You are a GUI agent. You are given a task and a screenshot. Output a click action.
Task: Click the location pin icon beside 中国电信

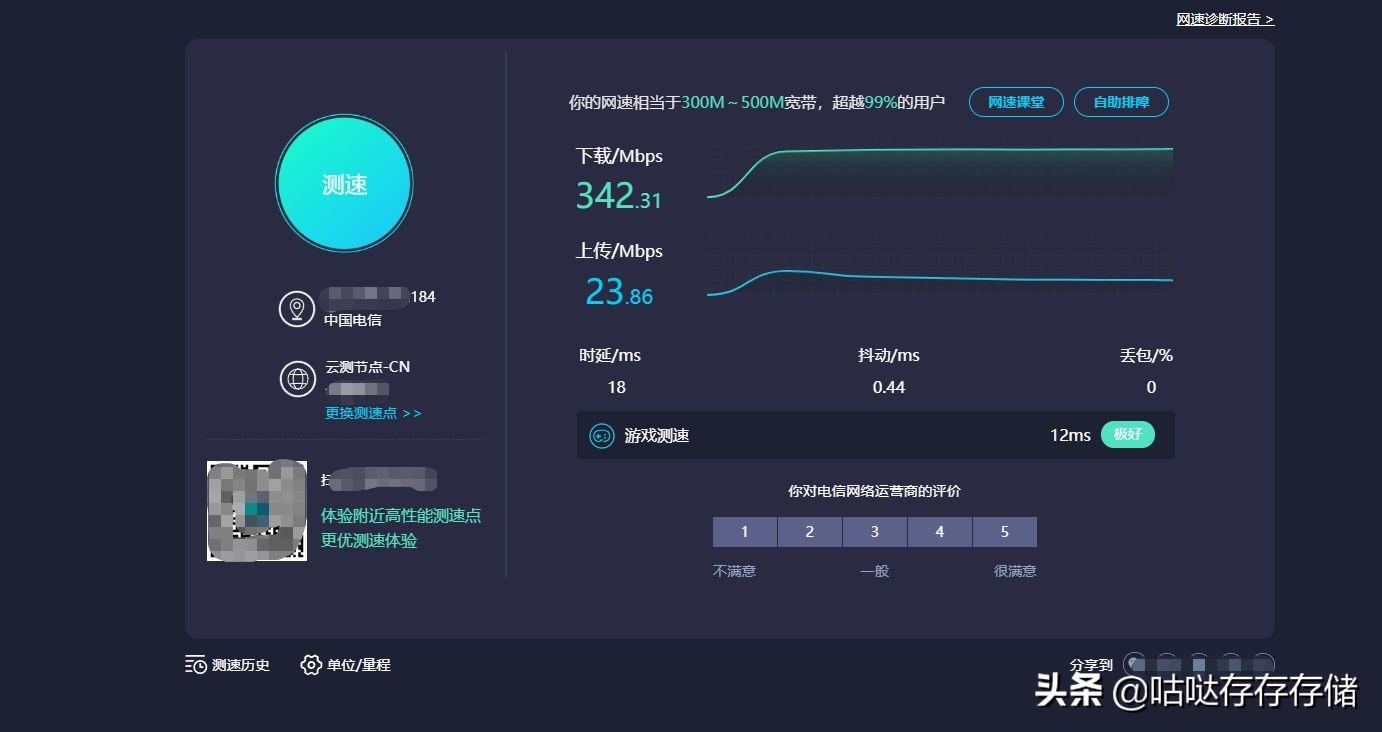tap(297, 309)
